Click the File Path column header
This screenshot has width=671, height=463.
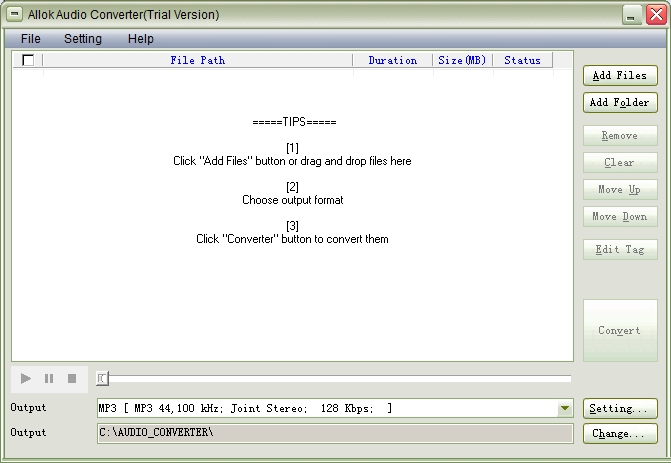click(x=198, y=60)
